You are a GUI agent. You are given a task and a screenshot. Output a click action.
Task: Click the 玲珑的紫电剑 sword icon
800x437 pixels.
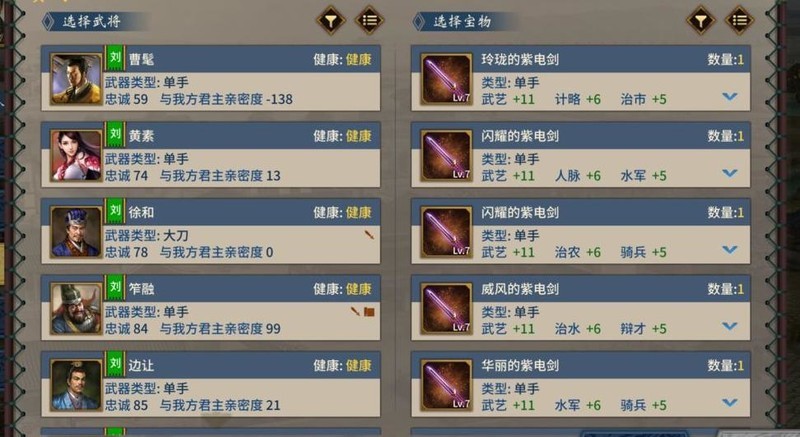click(x=446, y=79)
